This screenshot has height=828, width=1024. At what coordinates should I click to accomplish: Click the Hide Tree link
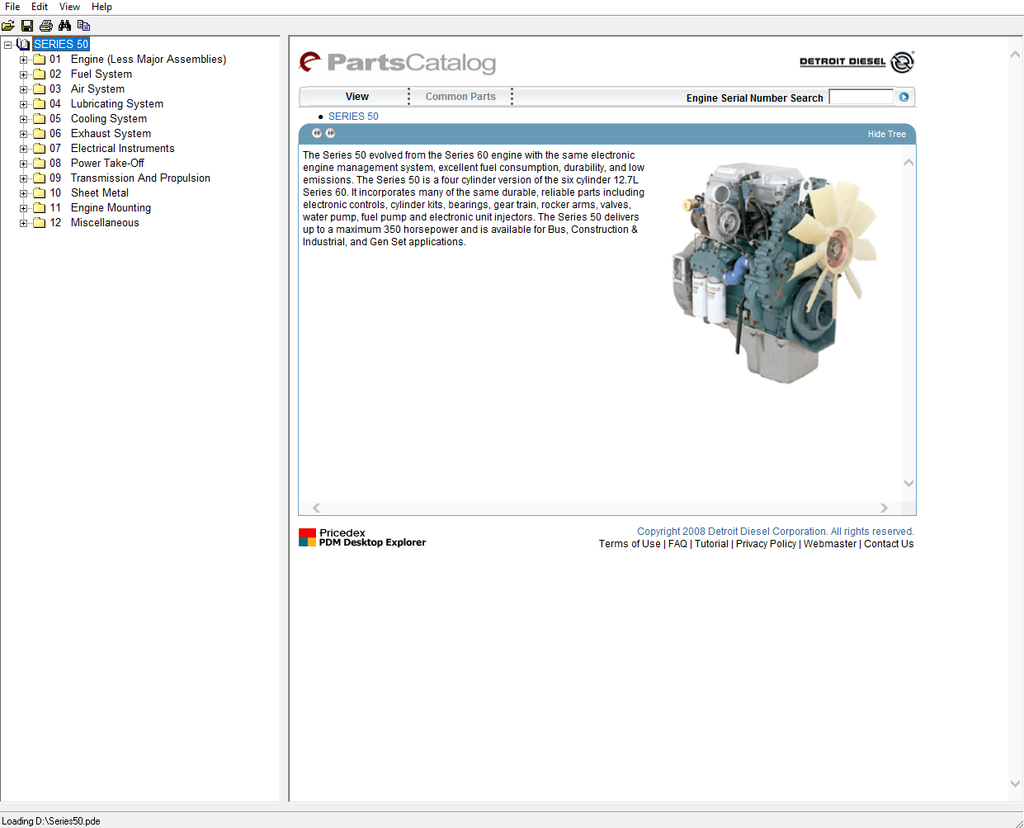coord(886,134)
